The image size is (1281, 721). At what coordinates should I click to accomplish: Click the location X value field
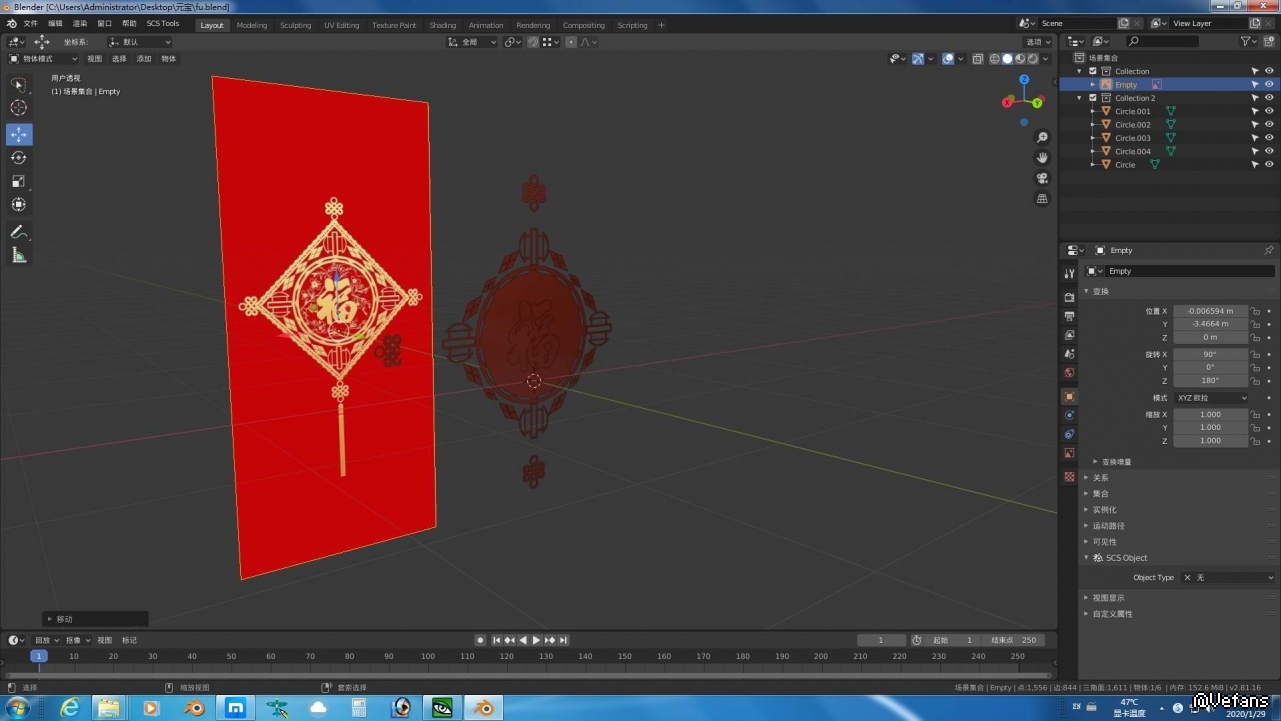tap(1211, 311)
